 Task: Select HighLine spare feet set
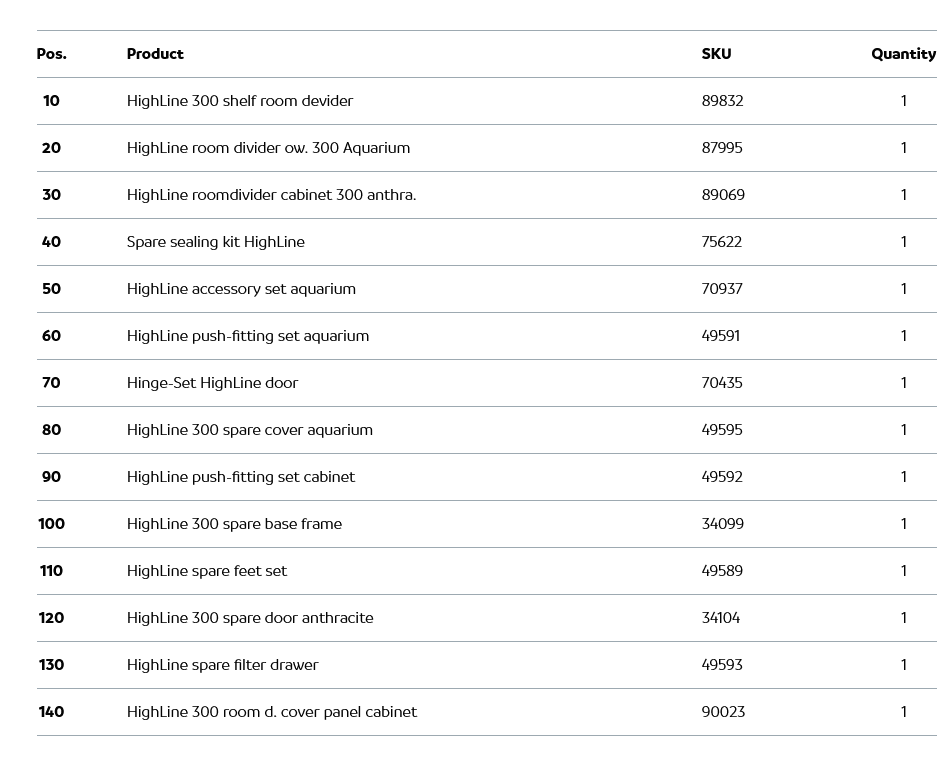tap(207, 571)
